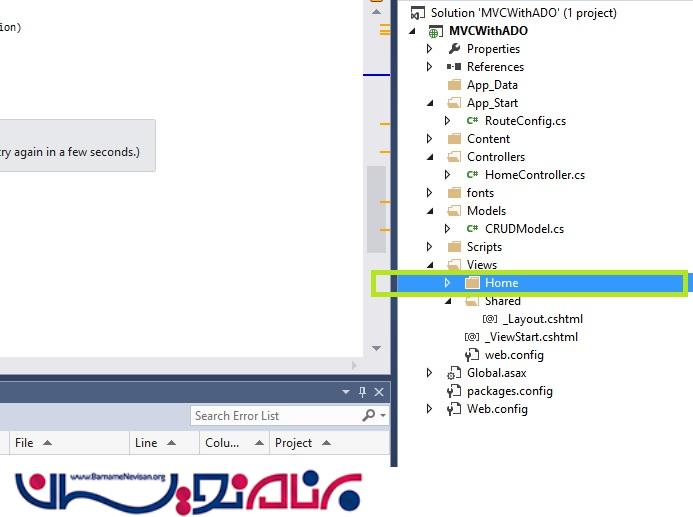Click the editor scrollbar down arrow
The width and height of the screenshot is (693, 517).
[377, 348]
